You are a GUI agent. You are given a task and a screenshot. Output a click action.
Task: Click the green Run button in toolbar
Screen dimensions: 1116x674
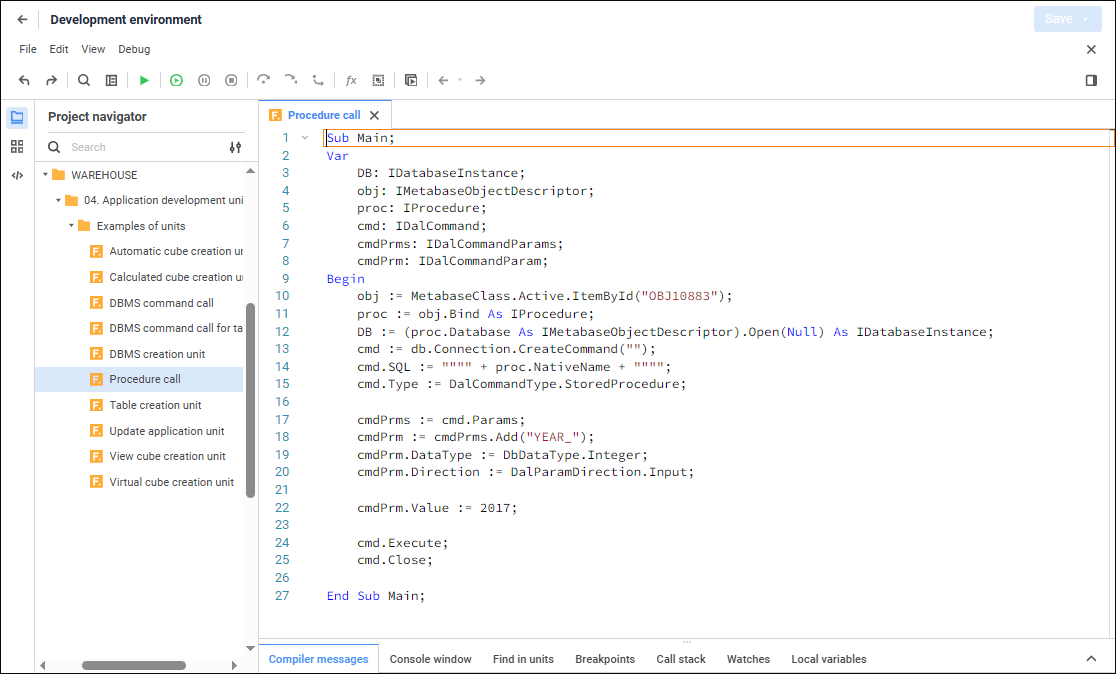click(x=144, y=80)
